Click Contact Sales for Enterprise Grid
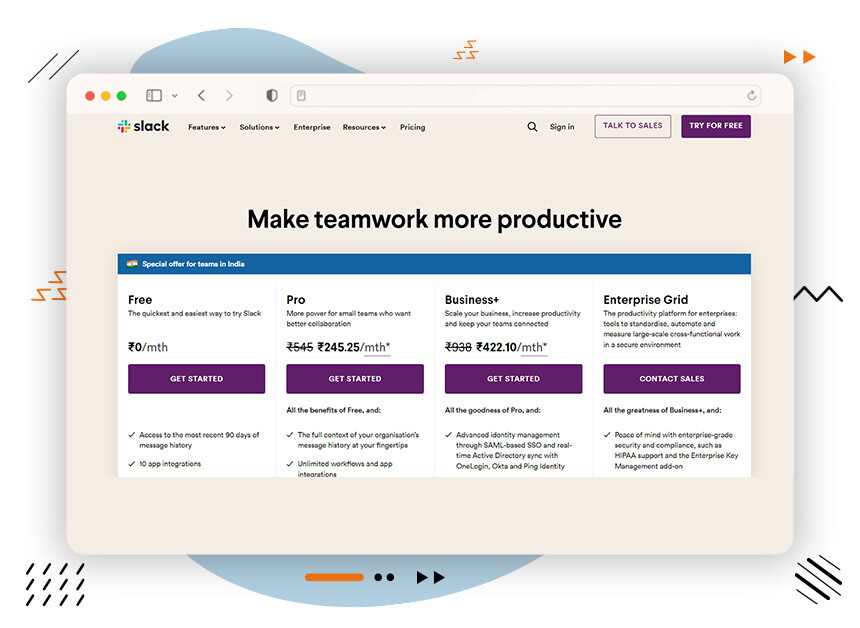Viewport: 860px width, 628px height. point(671,379)
